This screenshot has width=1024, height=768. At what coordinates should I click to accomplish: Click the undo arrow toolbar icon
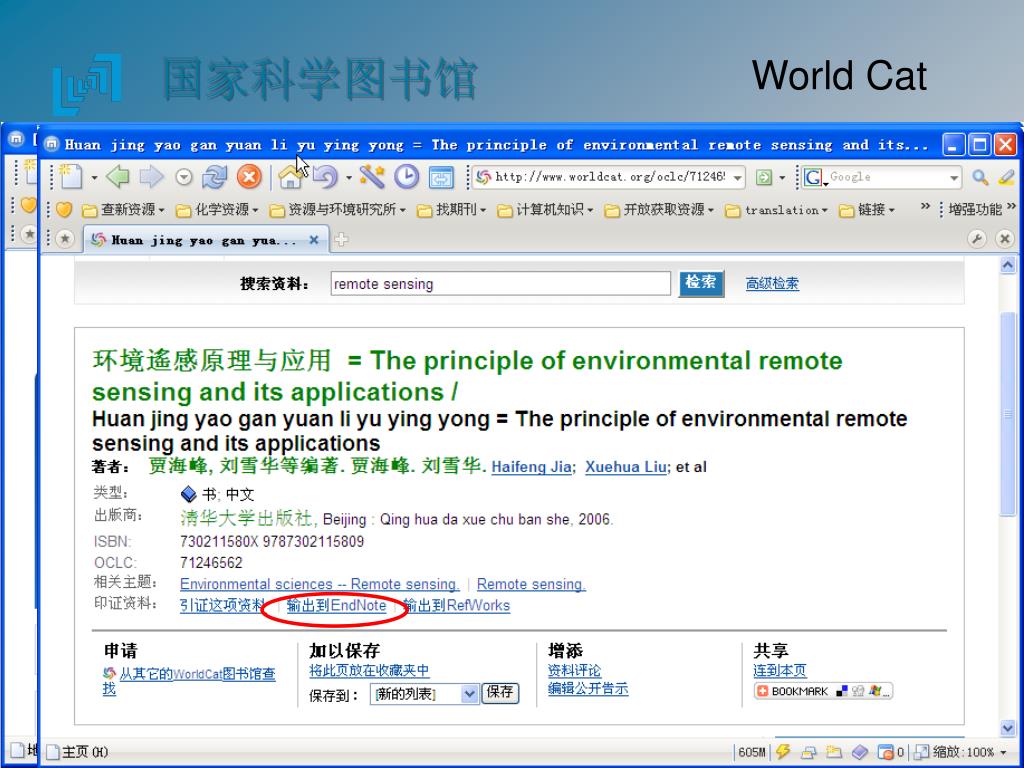325,176
